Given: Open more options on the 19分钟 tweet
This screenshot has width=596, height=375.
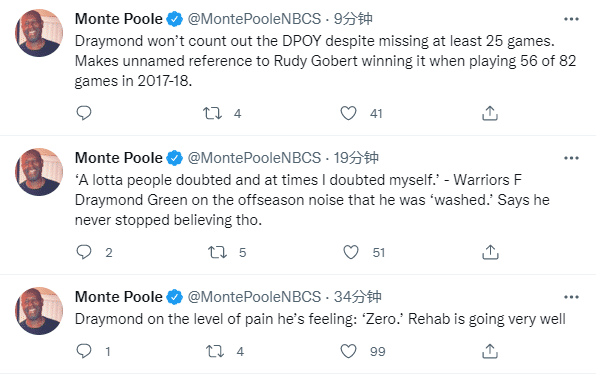Looking at the screenshot, I should click(x=571, y=158).
